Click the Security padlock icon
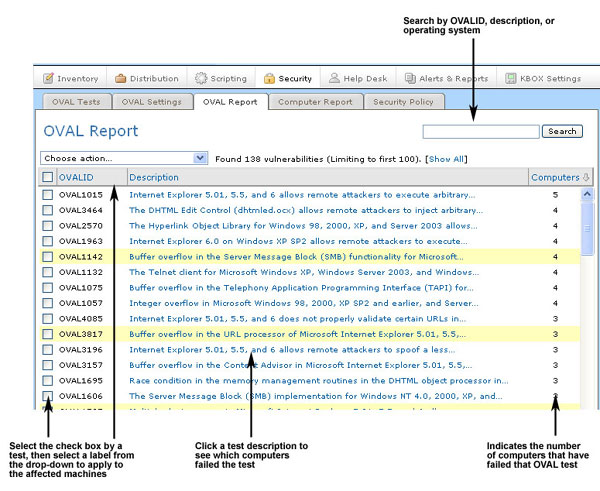Viewport: 600px width, 491px height. [270, 78]
